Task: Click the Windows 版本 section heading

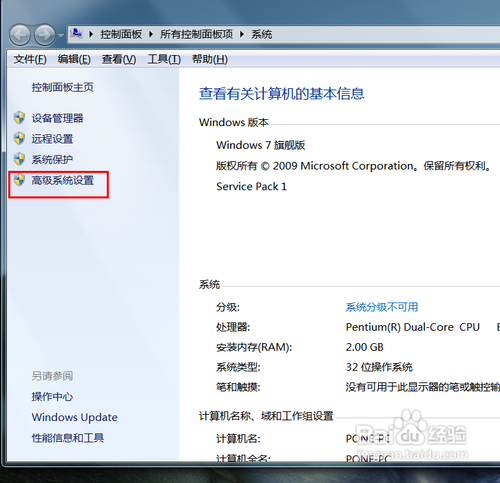Action: (234, 122)
